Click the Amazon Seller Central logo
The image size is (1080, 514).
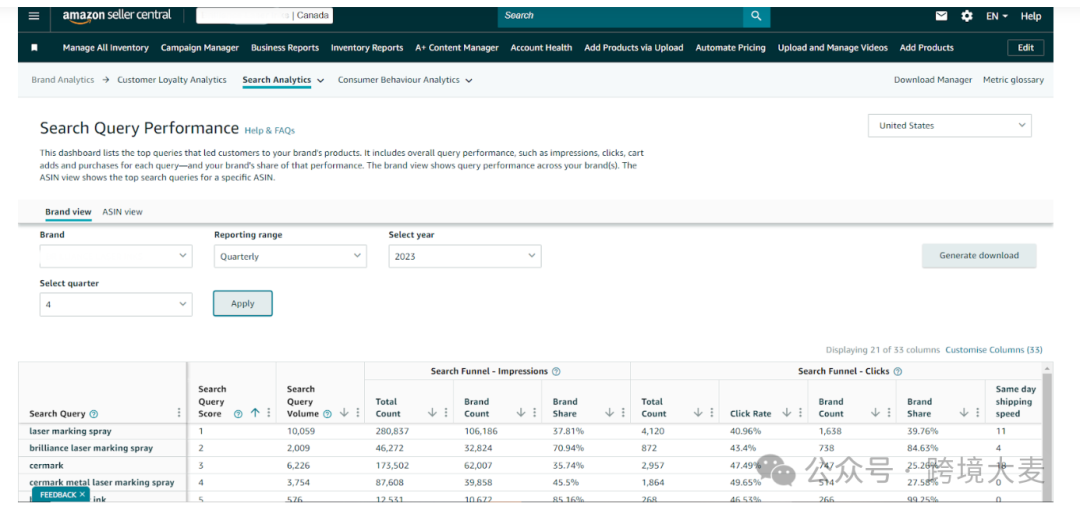[x=117, y=17]
